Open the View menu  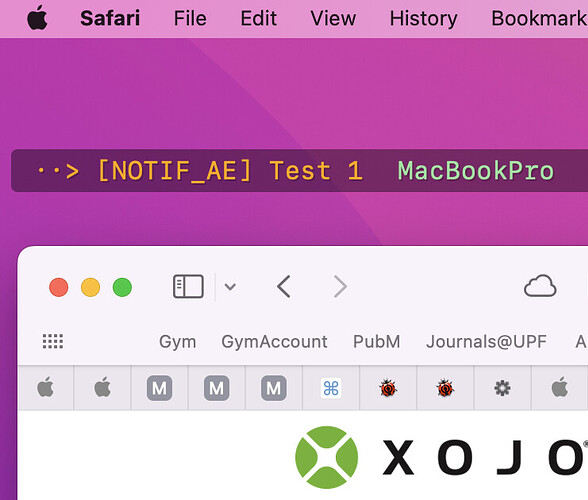click(333, 18)
